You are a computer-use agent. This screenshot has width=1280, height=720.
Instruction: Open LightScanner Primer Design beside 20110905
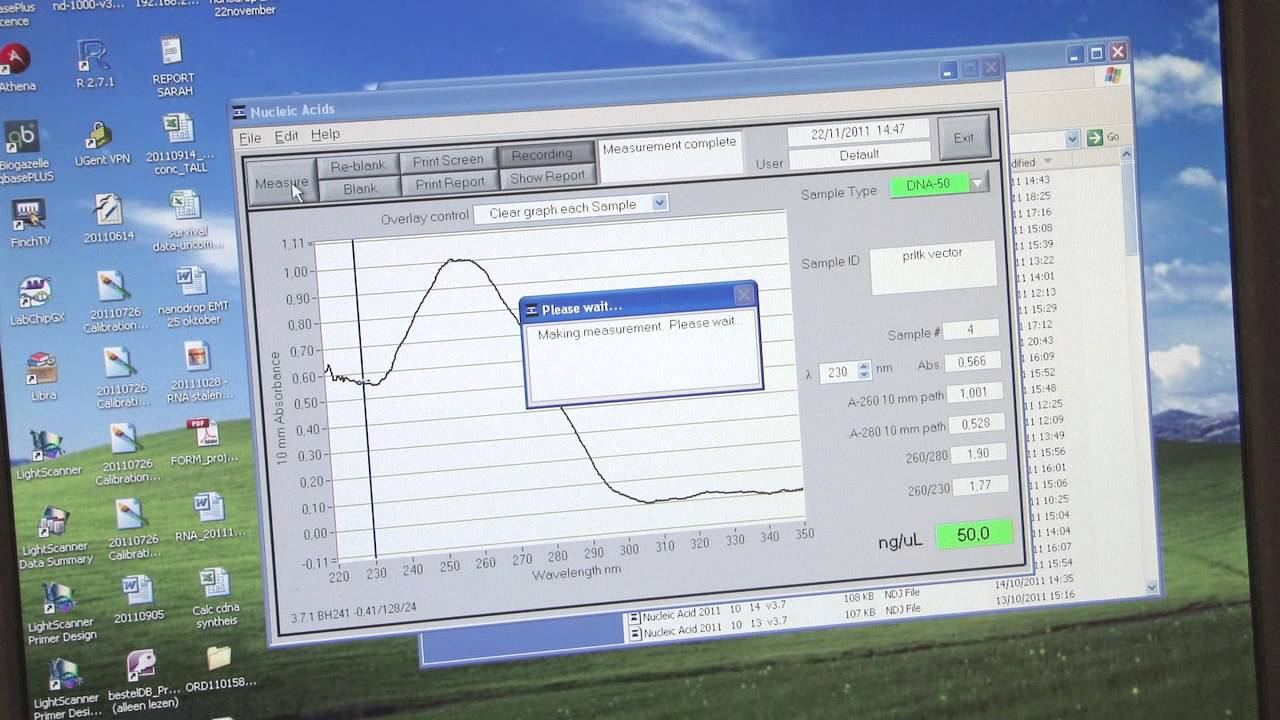pos(63,609)
